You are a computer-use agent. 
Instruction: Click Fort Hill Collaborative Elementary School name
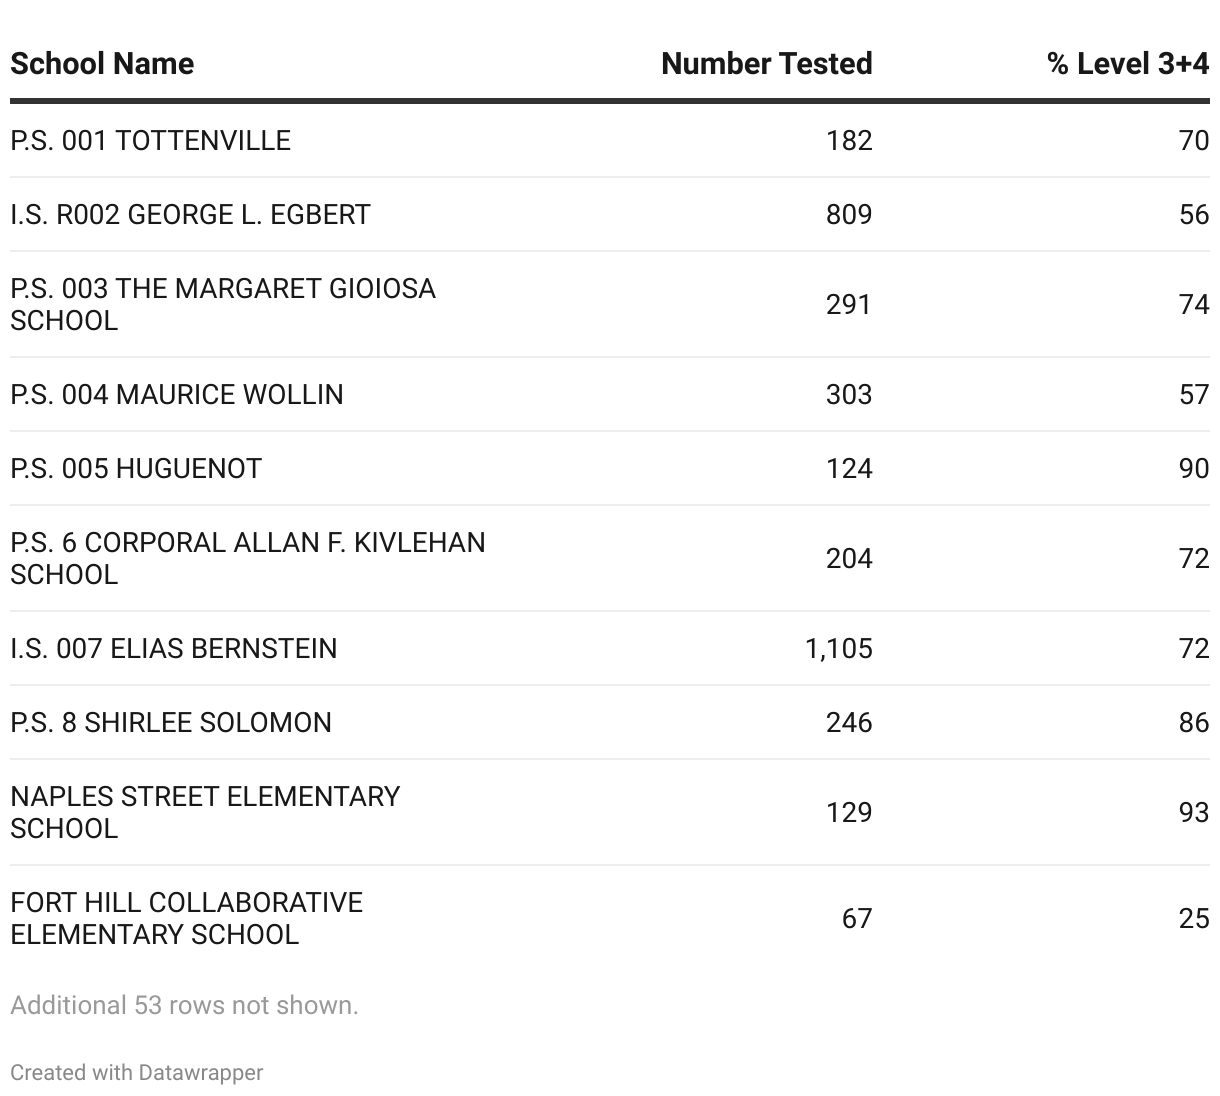pyautogui.click(x=186, y=918)
